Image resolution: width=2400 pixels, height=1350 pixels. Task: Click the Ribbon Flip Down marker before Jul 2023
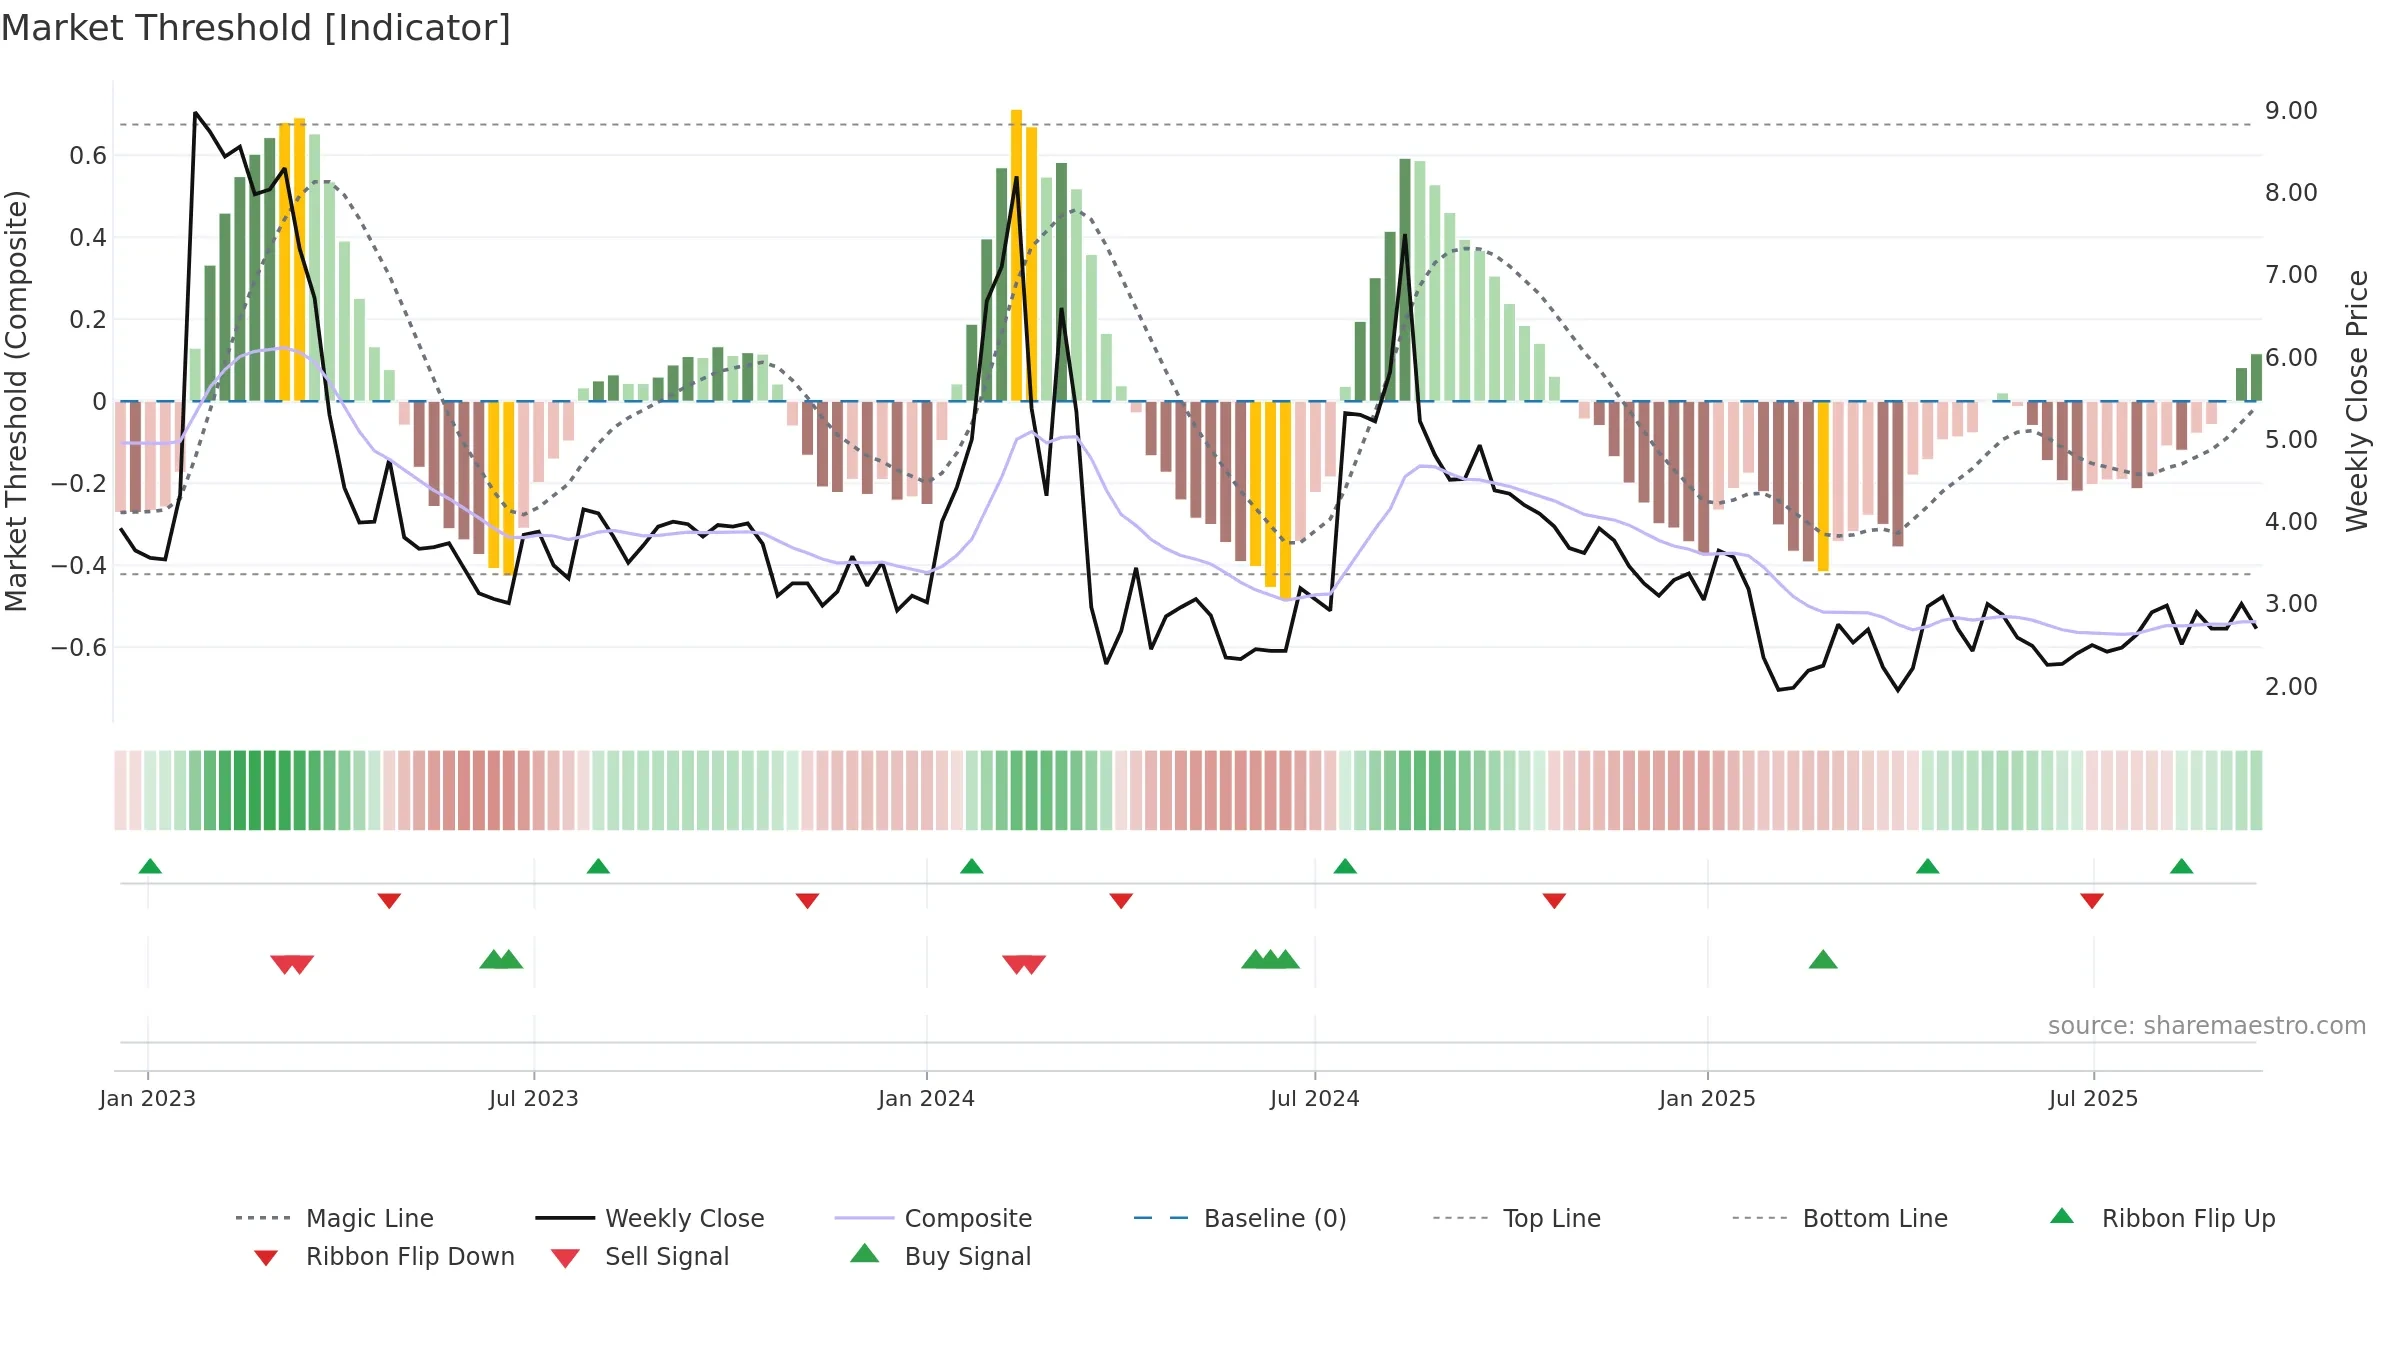(x=389, y=901)
